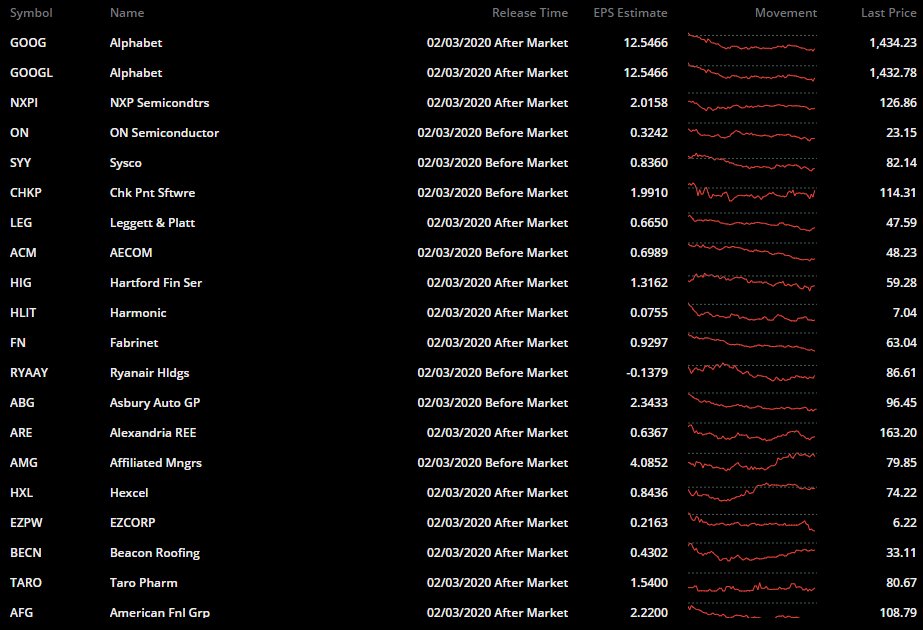Select Hexcel release time After Market

pyautogui.click(x=497, y=493)
